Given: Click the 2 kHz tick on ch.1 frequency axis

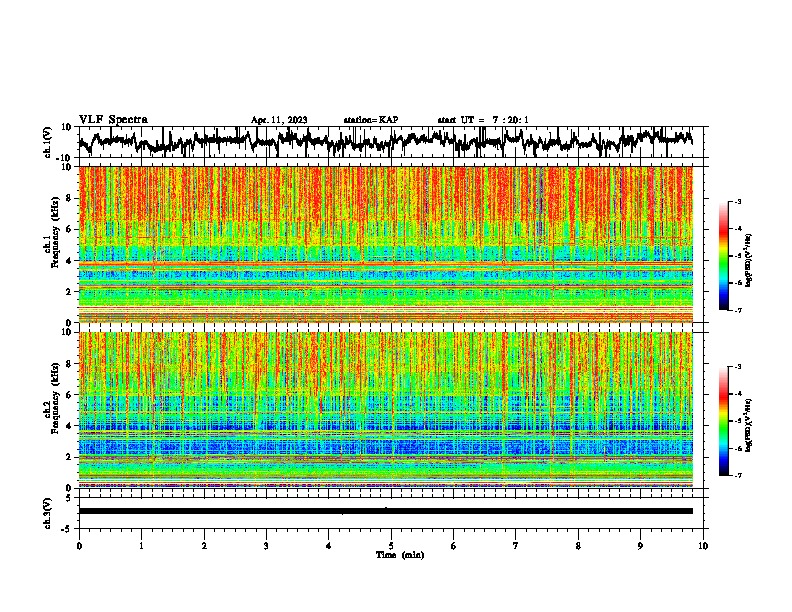Looking at the screenshot, I should pyautogui.click(x=69, y=292).
